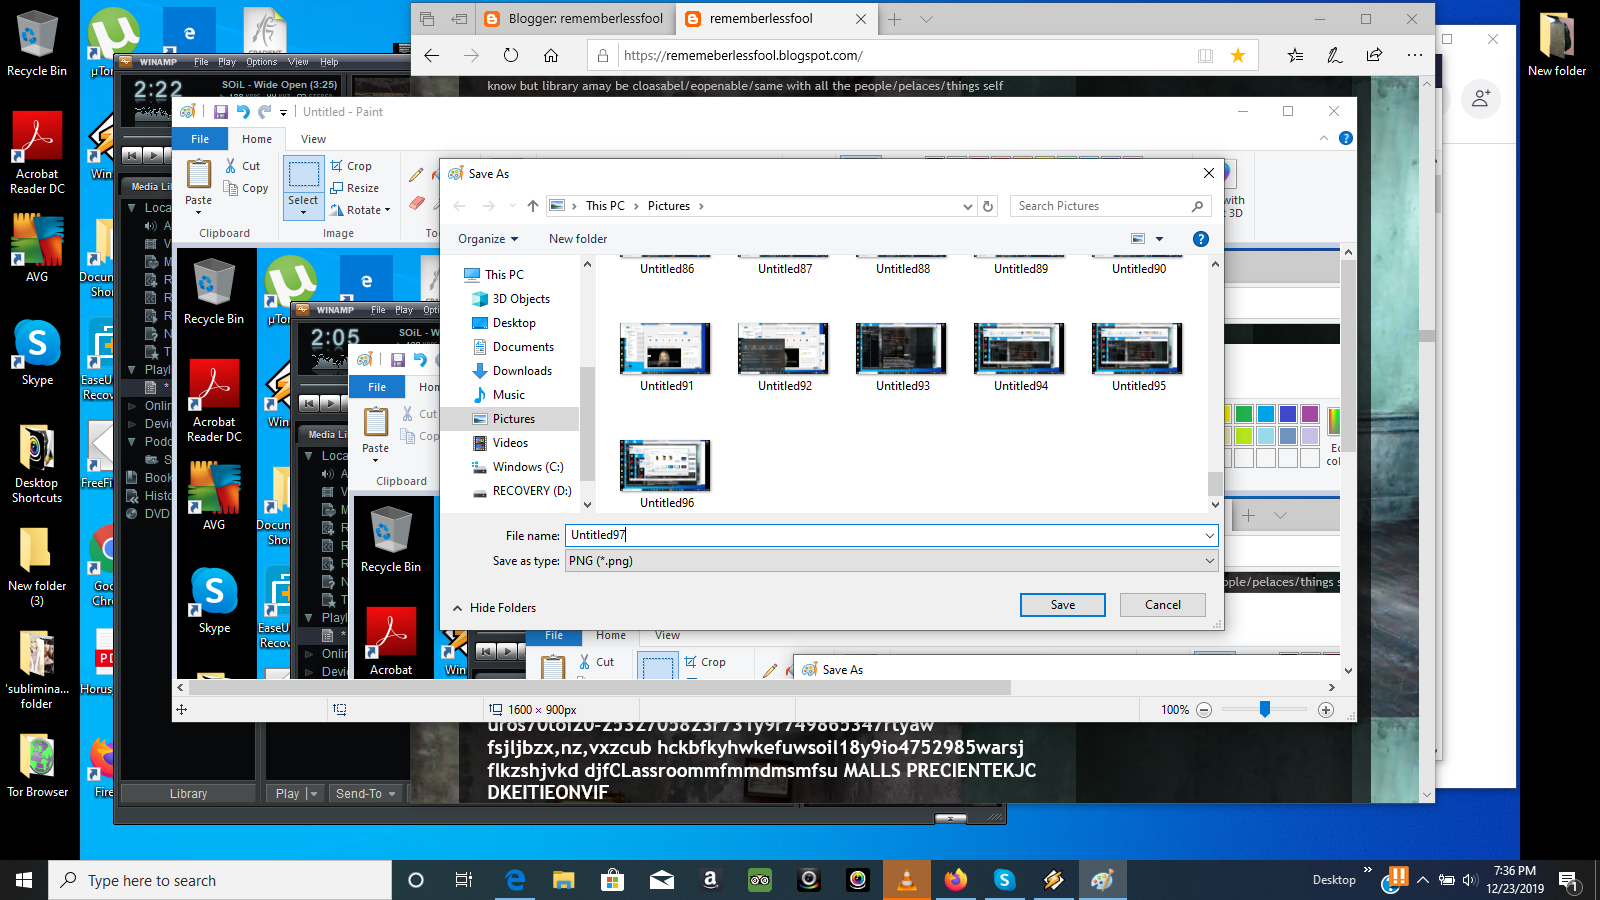Click the Cancel button in dialog
This screenshot has width=1600, height=900.
click(1163, 605)
